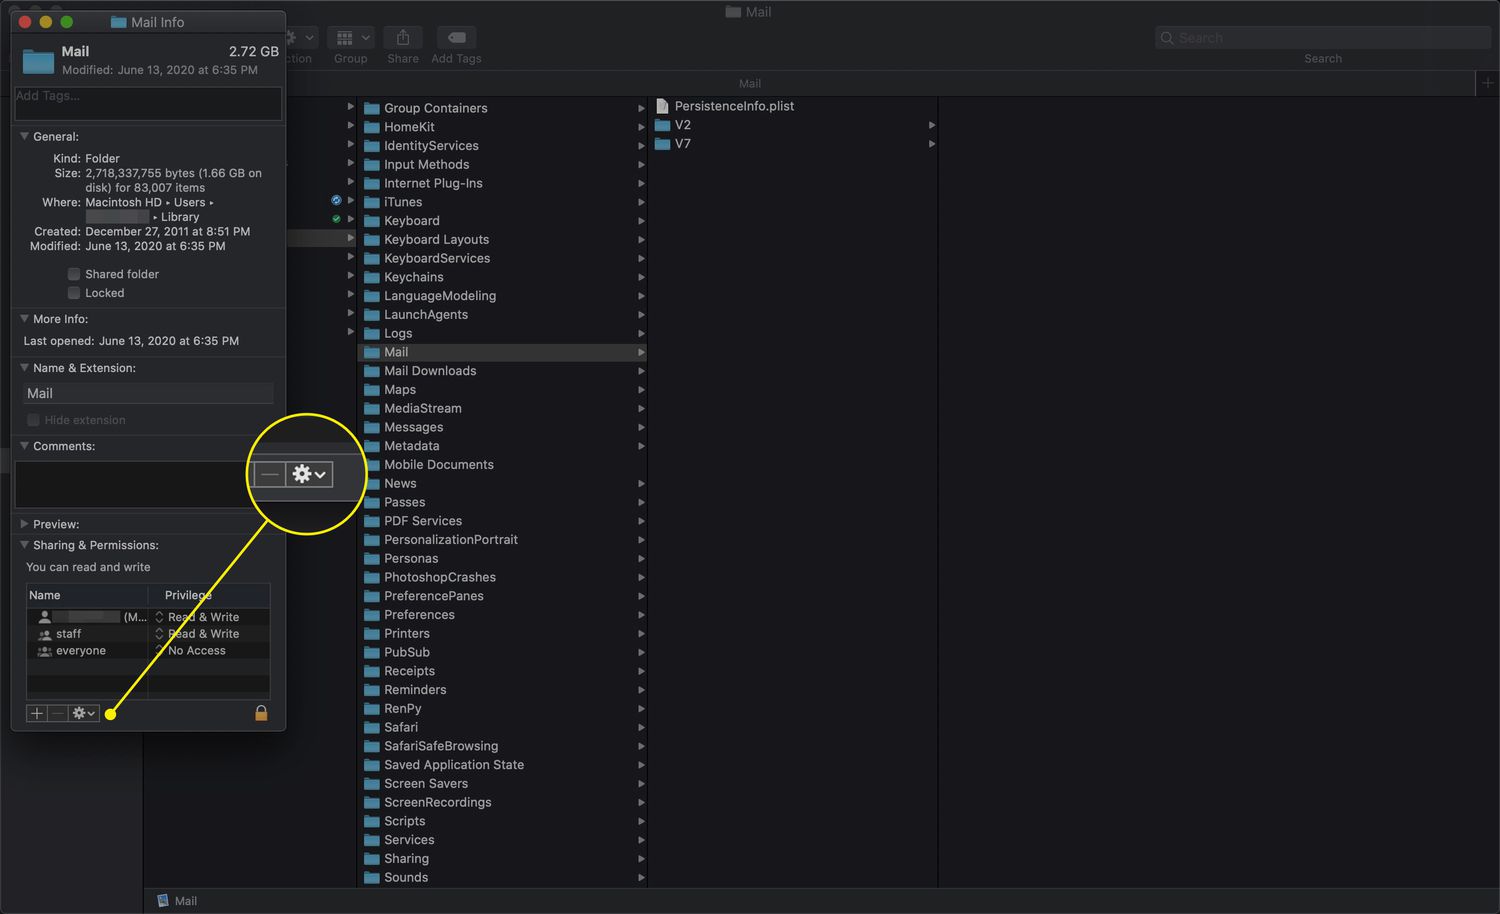Click the staff group icon in permissions
The image size is (1500, 914).
coord(44,634)
